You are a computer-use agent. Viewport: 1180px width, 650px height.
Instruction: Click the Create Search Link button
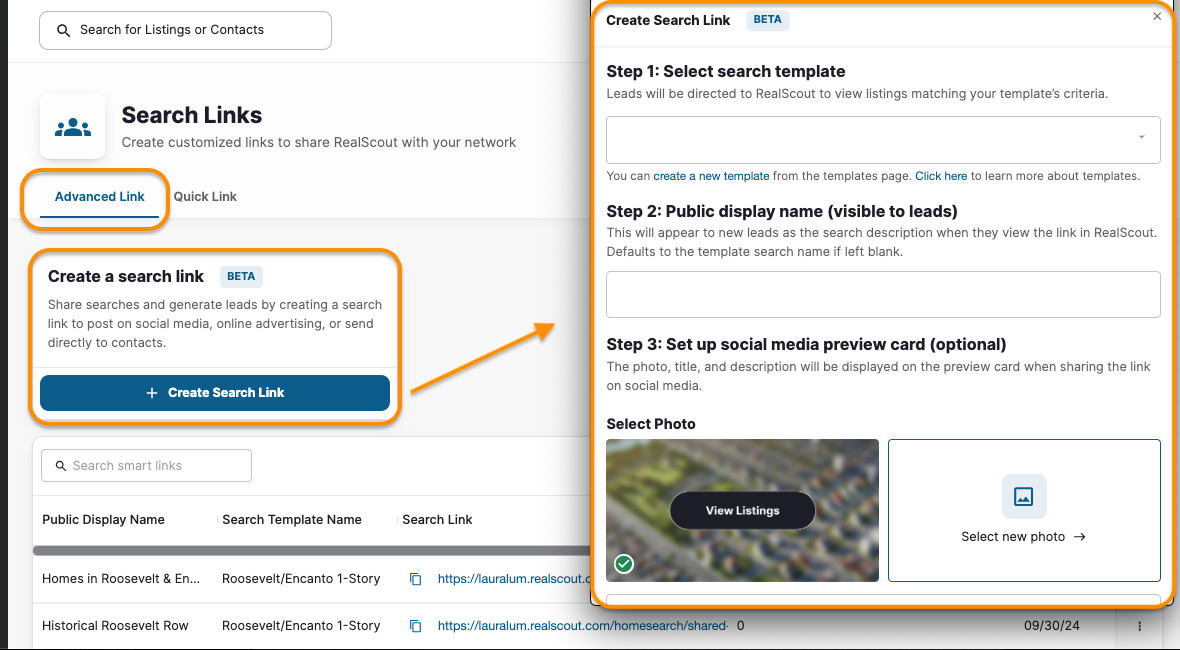(214, 393)
